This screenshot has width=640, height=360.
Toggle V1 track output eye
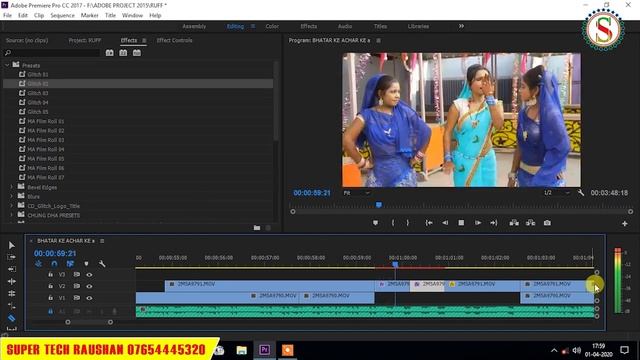point(89,298)
